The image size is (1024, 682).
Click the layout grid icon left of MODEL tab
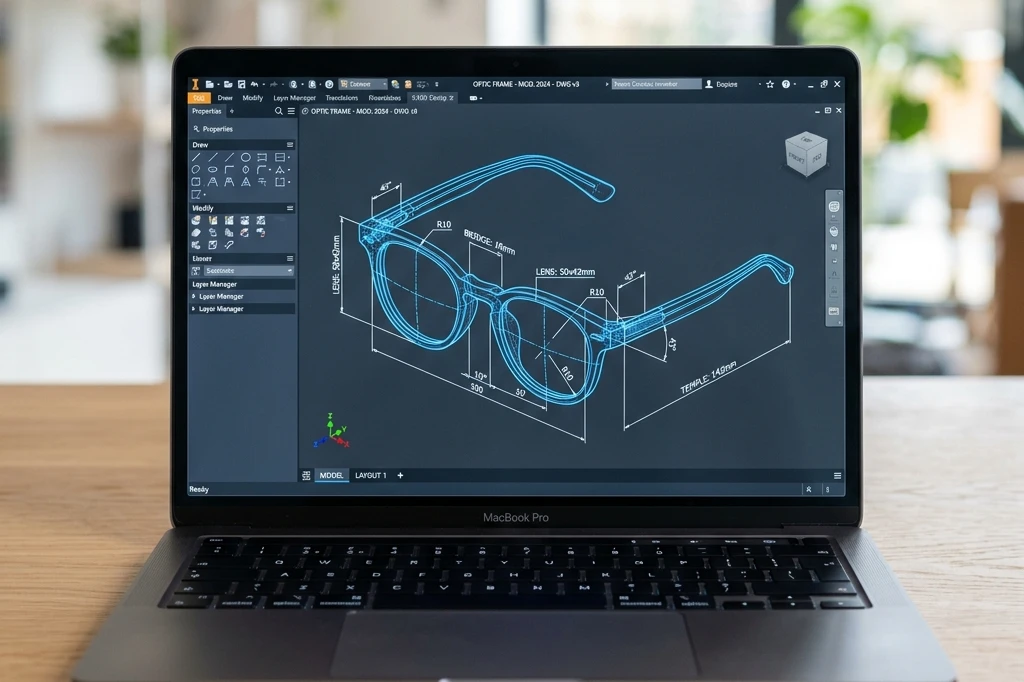[306, 476]
